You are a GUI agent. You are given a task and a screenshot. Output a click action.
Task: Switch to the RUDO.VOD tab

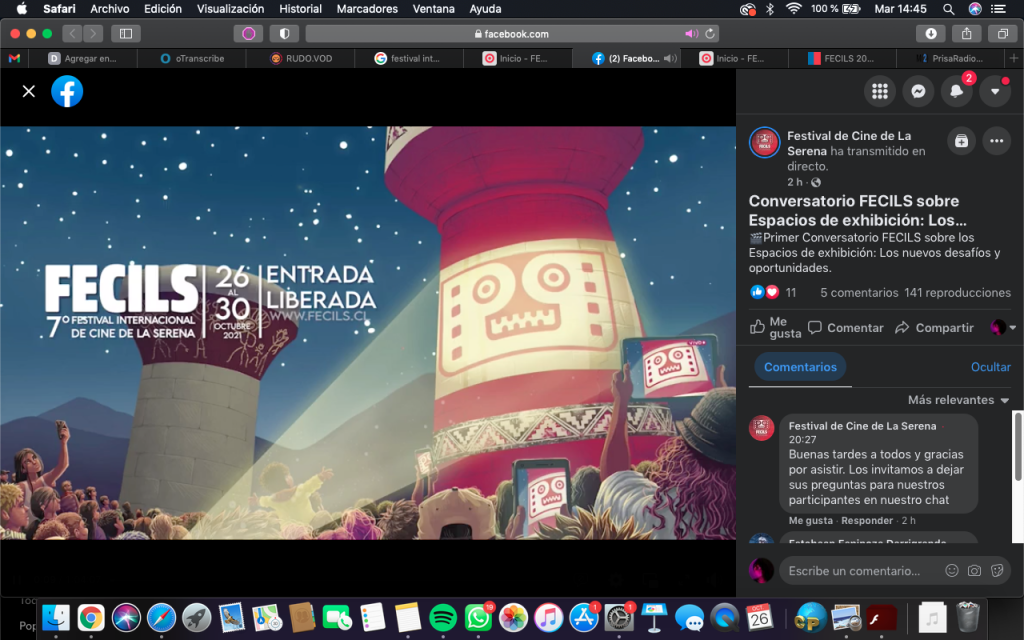[300, 58]
